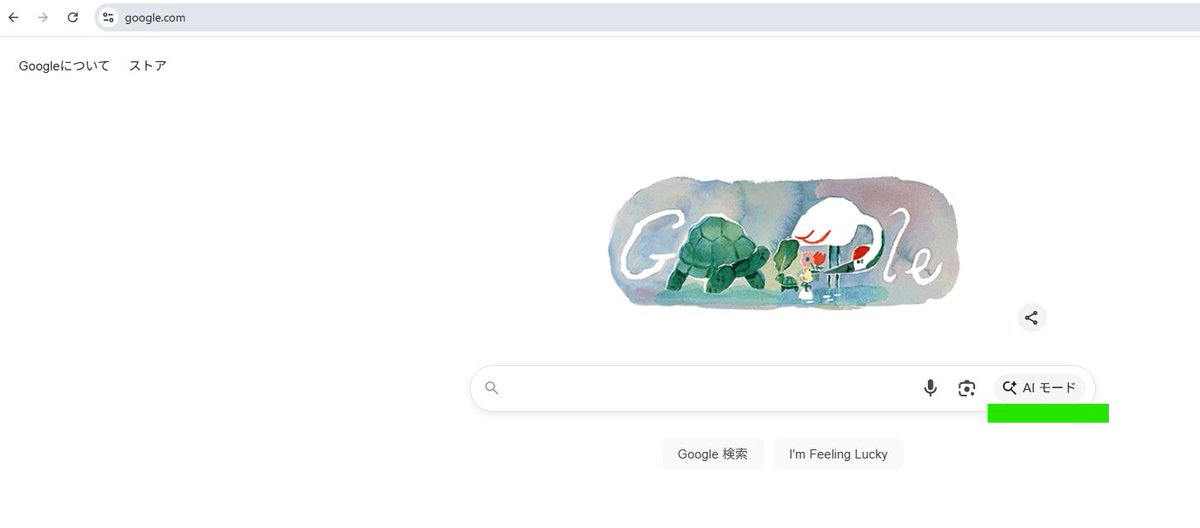Click the white letters "le" in doodle
Screen dimensions: 1200x528
[x=911, y=247]
